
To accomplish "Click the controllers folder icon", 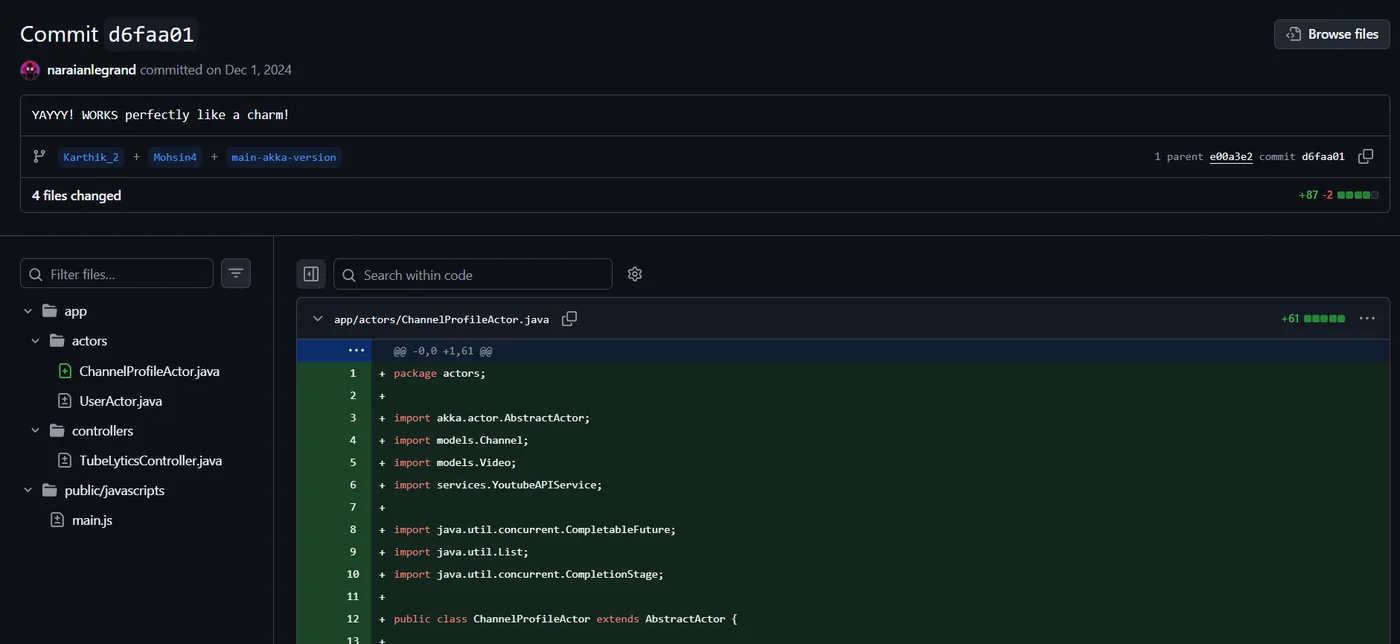I will pyautogui.click(x=58, y=431).
